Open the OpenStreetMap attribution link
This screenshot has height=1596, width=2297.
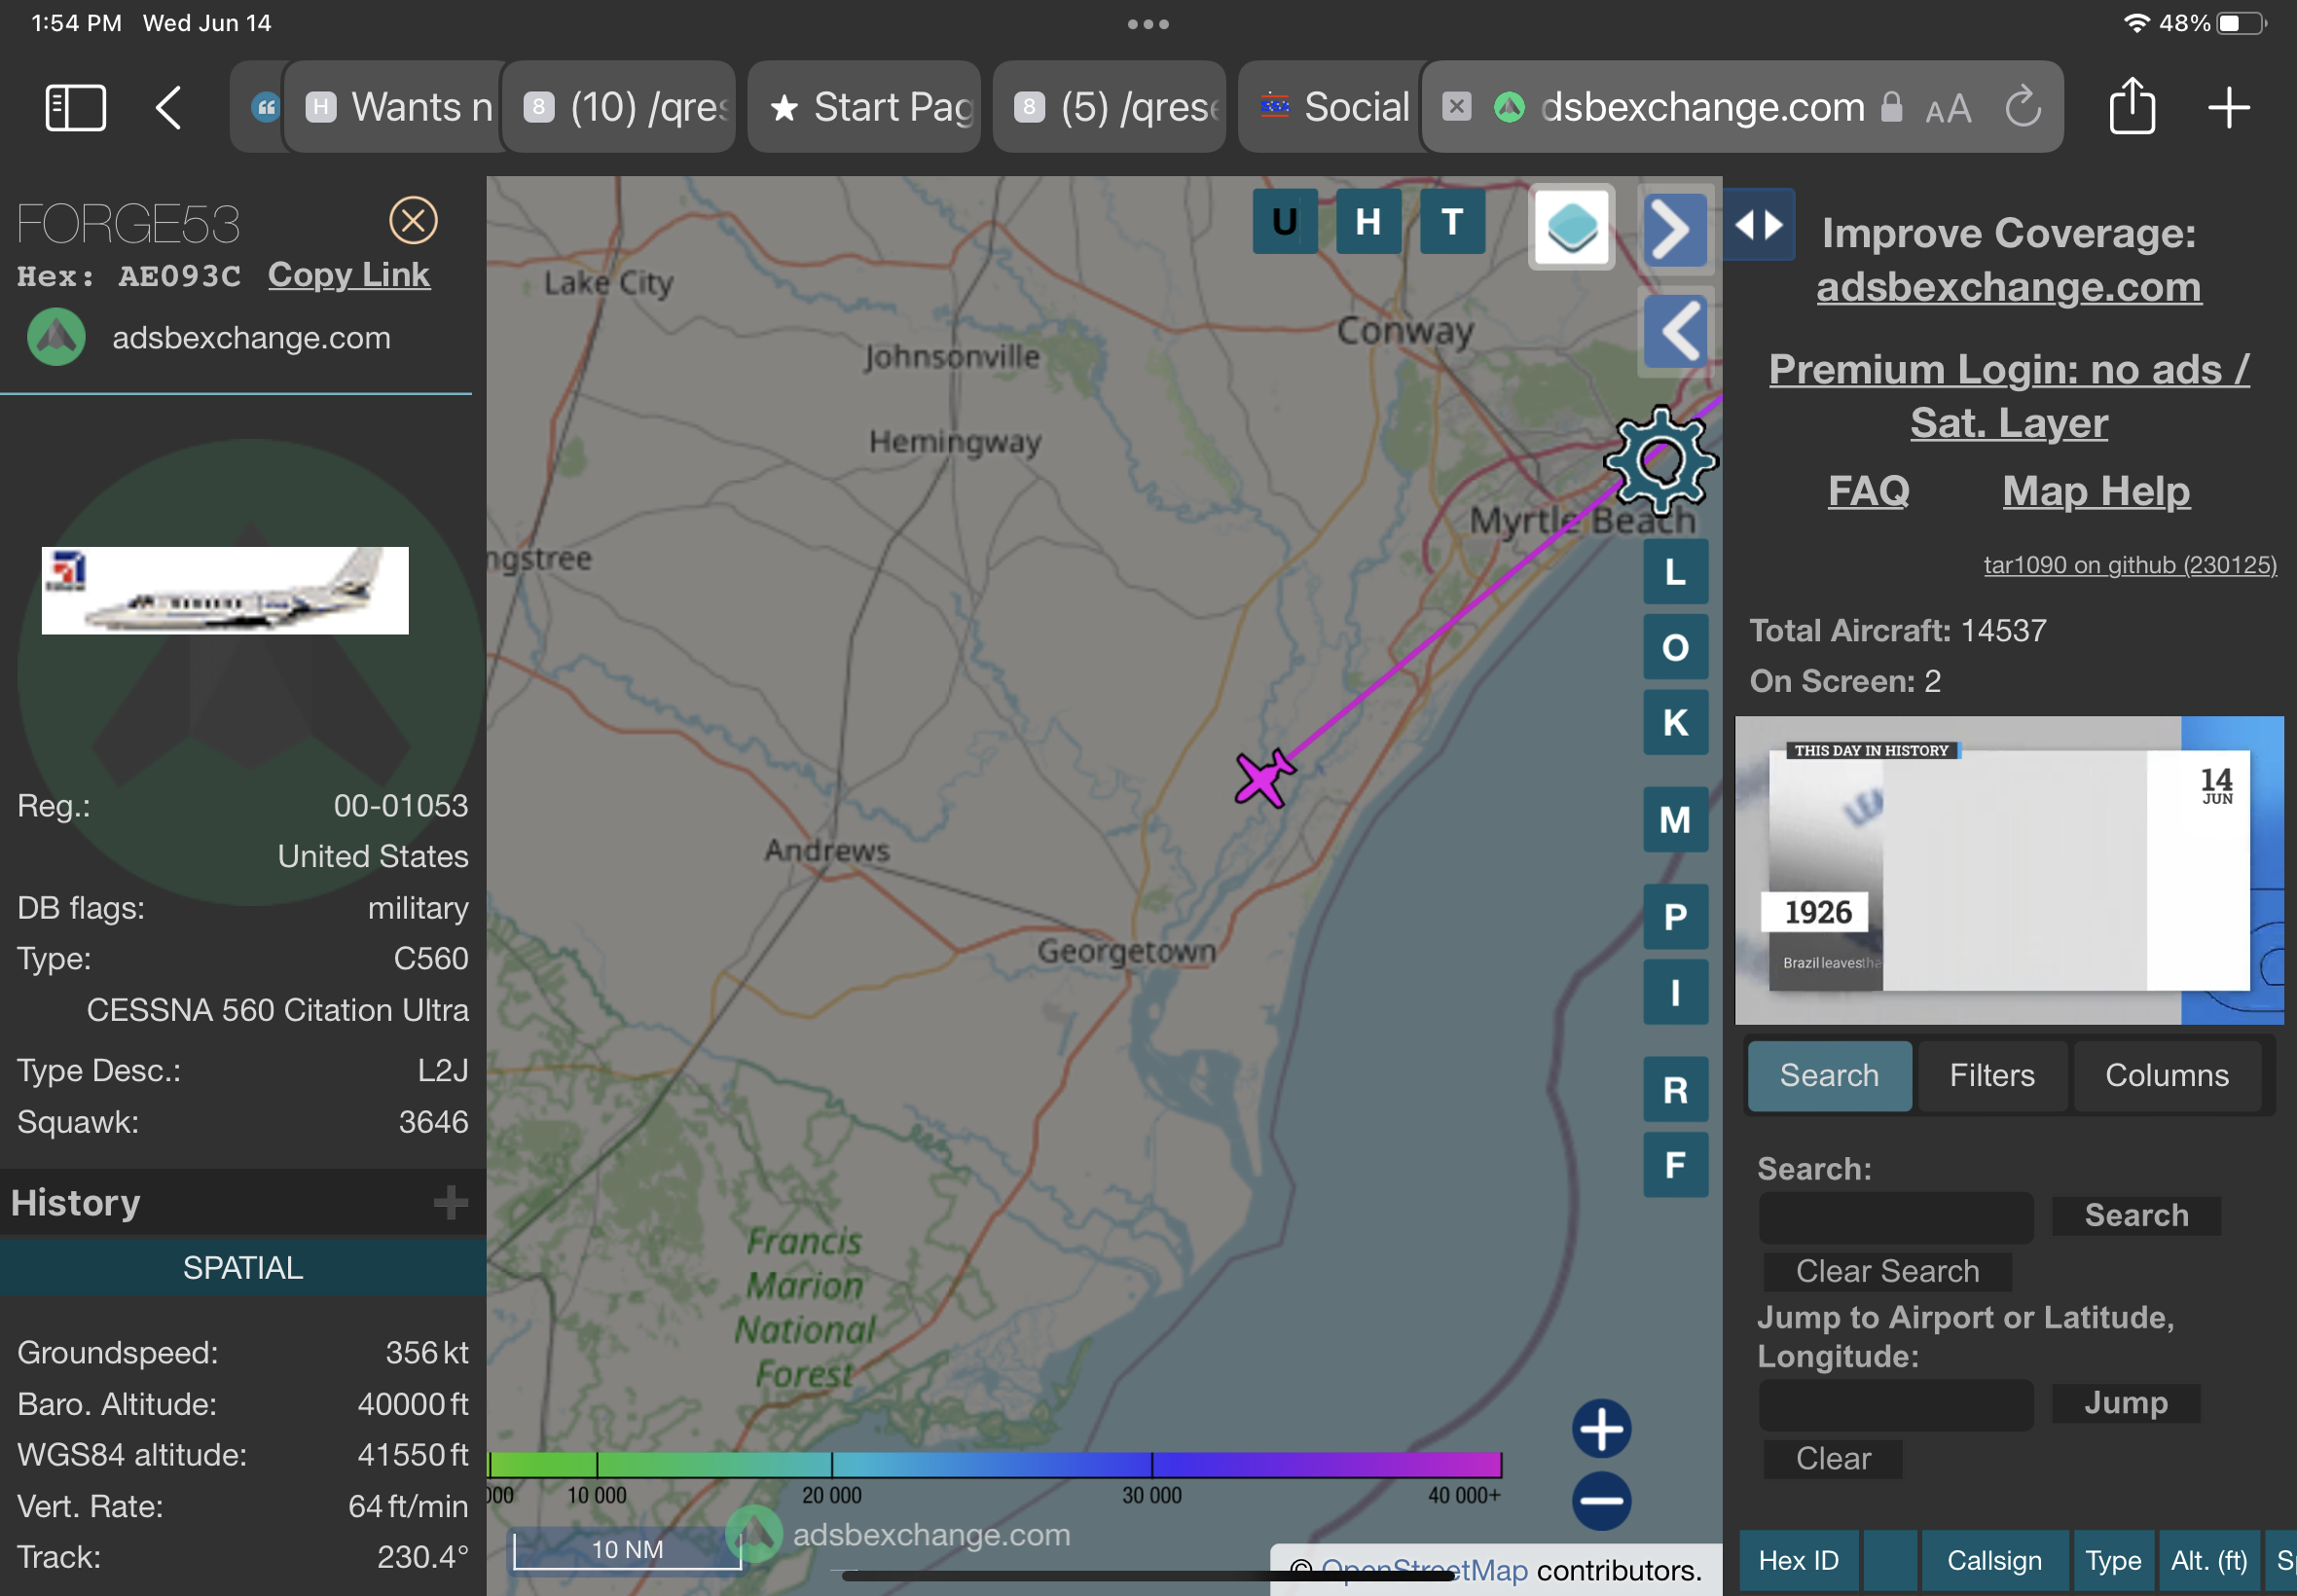(x=1423, y=1570)
